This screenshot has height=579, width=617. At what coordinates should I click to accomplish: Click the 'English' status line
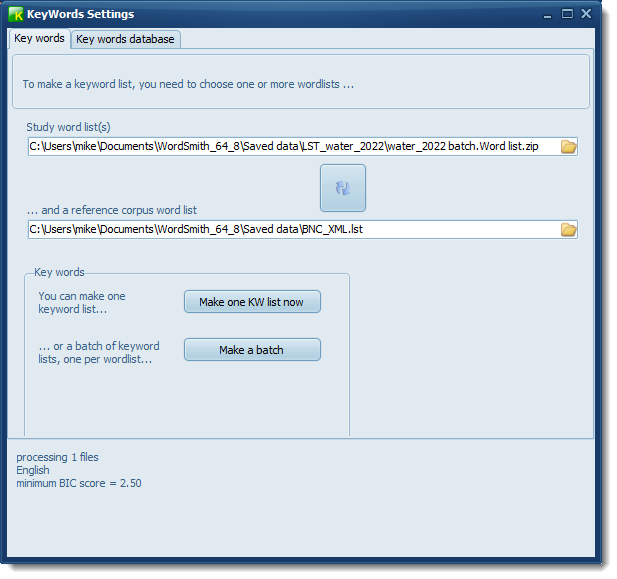33,470
